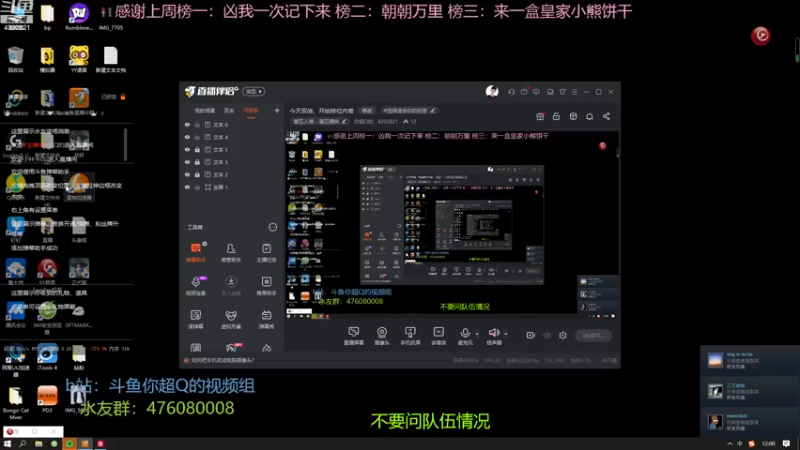Add 摄像头 camera source
Image resolution: width=800 pixels, height=450 pixels.
pyautogui.click(x=382, y=336)
